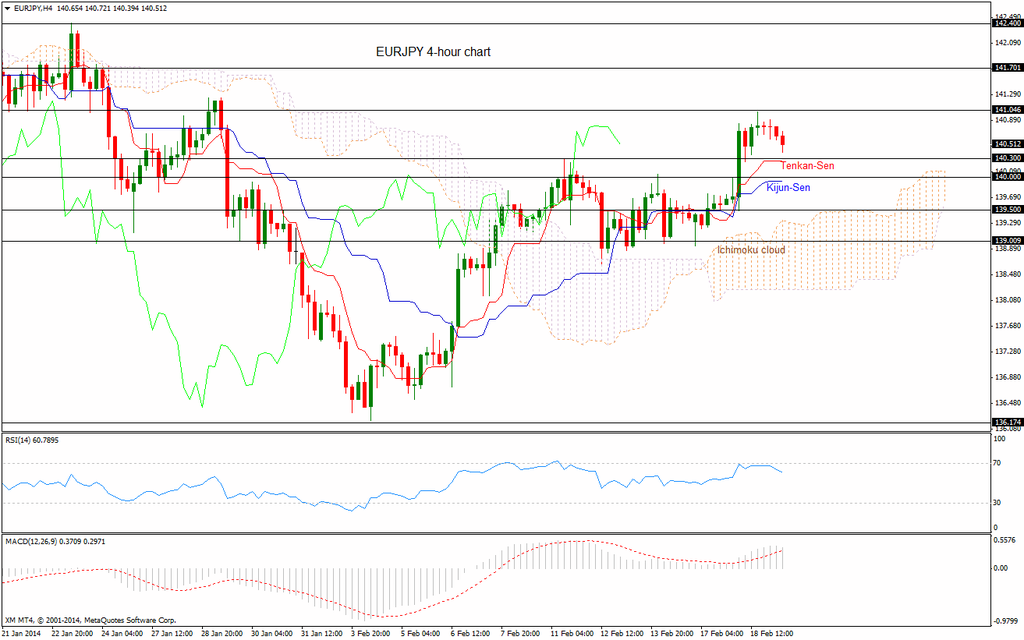The width and height of the screenshot is (1024, 640).
Task: Click the MetaQuotes Software Corp. copyright text
Action: point(91,620)
